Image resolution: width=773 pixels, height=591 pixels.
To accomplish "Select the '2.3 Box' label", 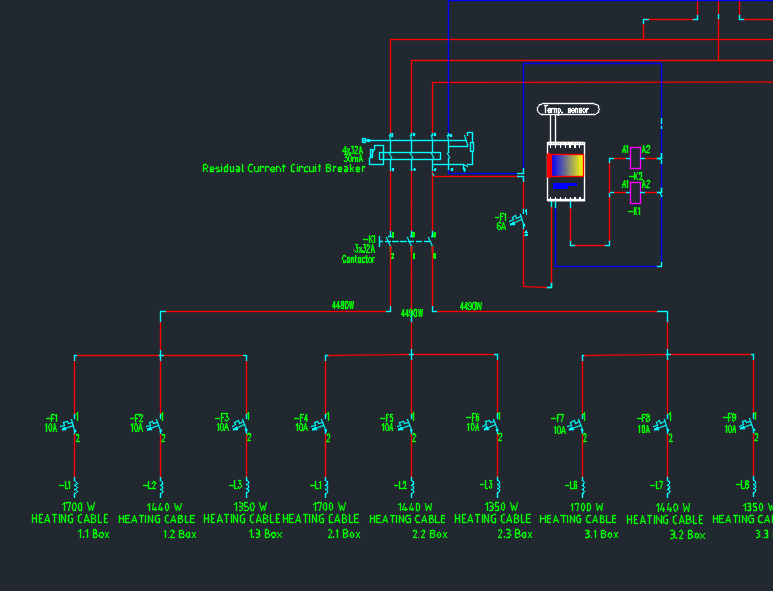I will [x=515, y=534].
